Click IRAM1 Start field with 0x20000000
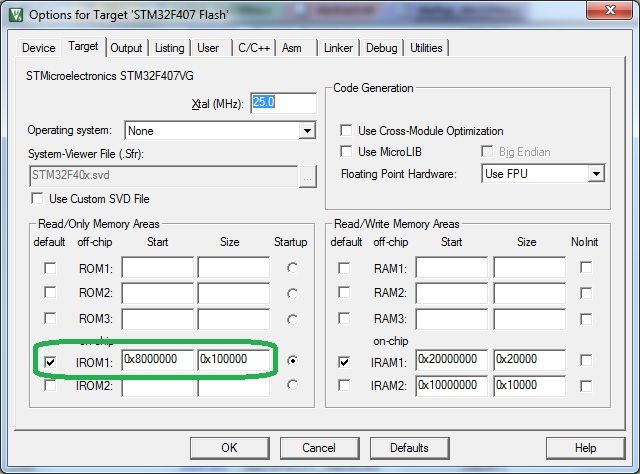 pyautogui.click(x=451, y=360)
